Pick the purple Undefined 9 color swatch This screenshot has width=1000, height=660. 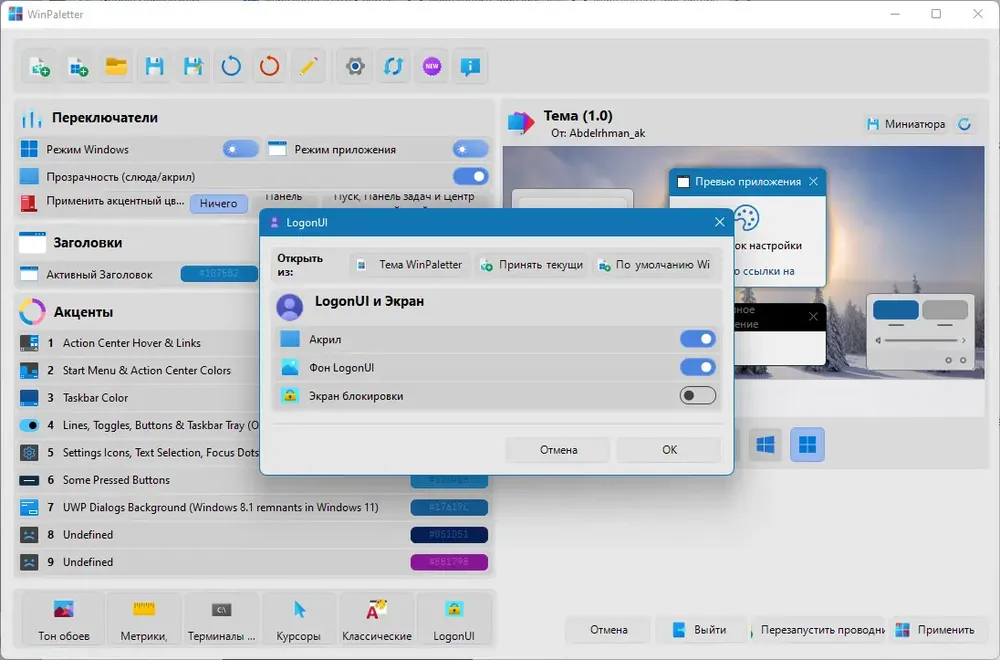tap(449, 562)
